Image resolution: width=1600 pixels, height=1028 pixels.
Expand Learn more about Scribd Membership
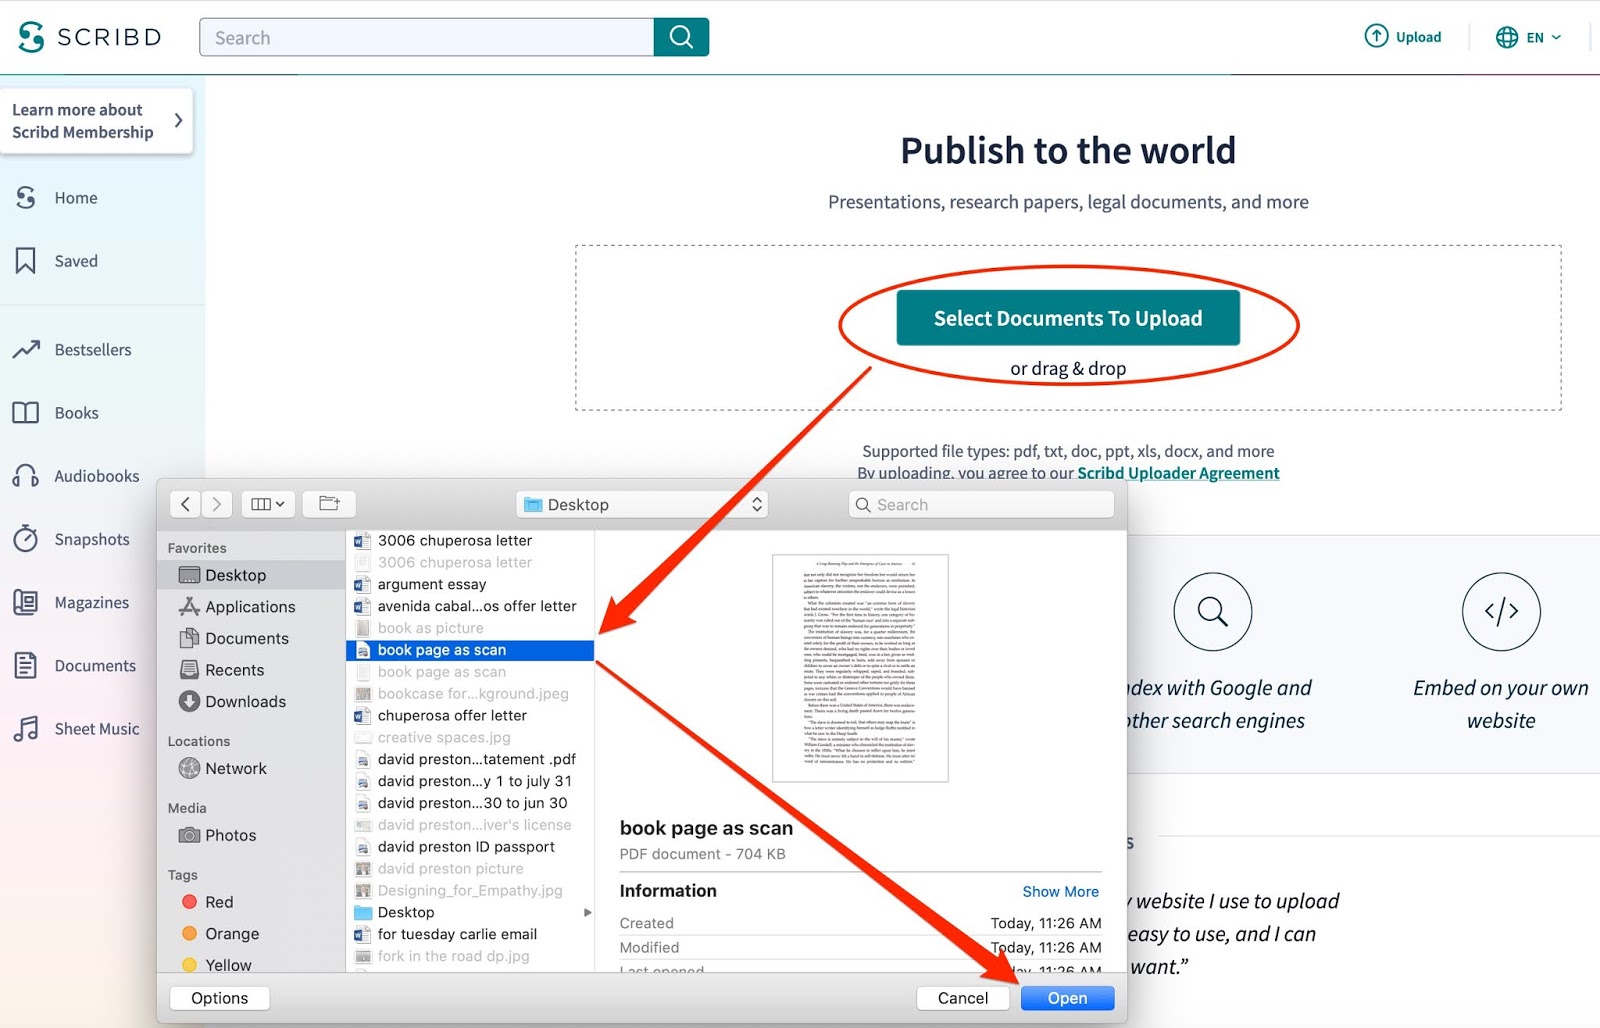point(96,121)
